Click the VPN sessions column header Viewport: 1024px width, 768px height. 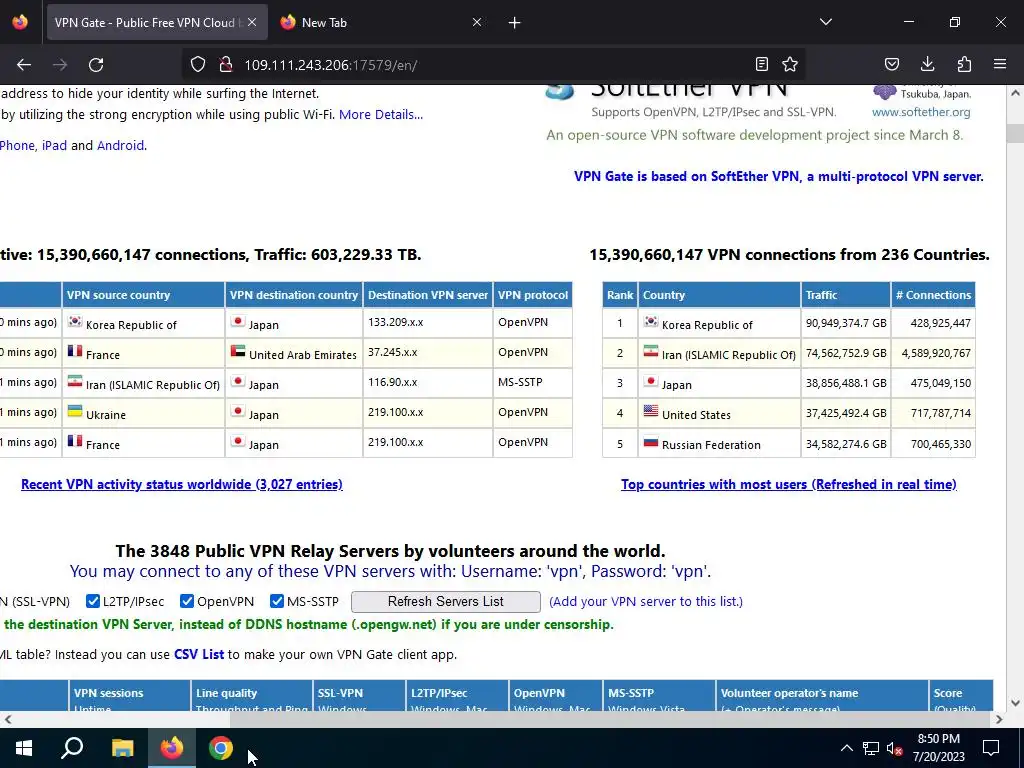(x=129, y=695)
